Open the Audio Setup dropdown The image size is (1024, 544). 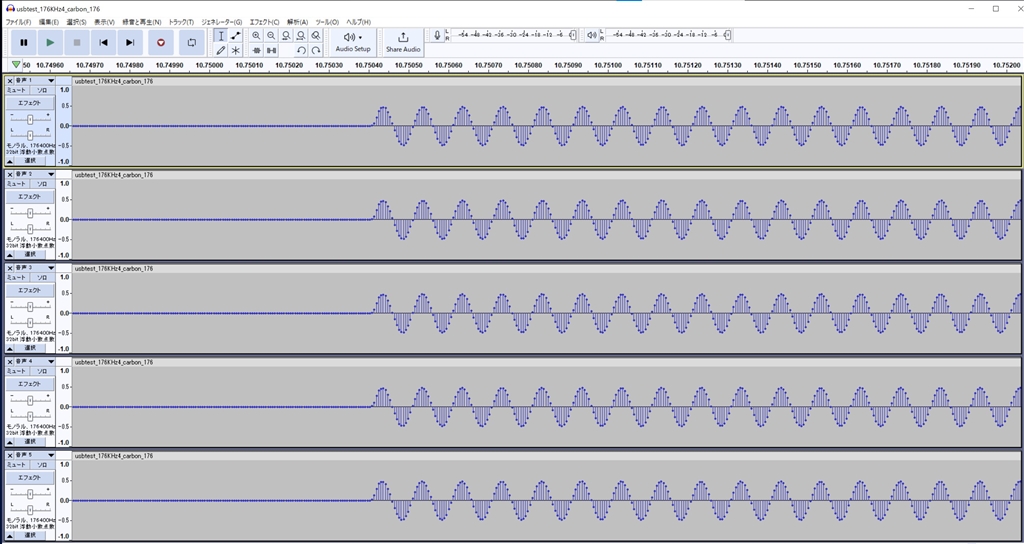click(352, 42)
